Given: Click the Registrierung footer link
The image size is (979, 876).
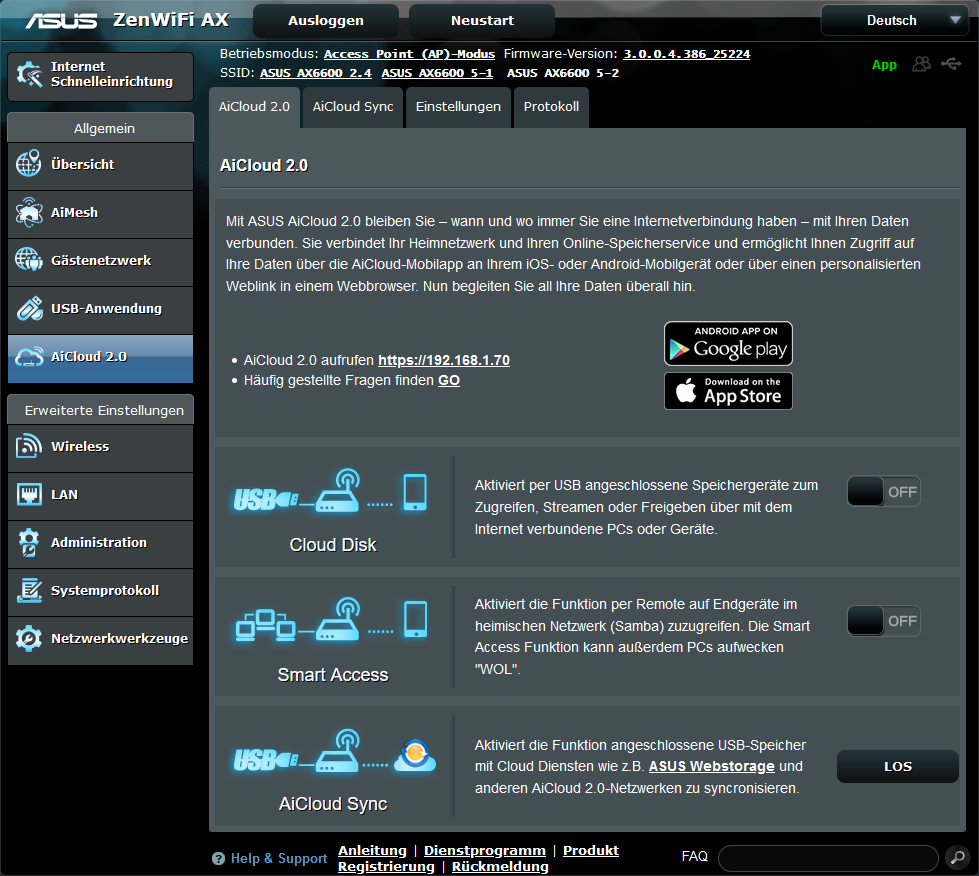Looking at the screenshot, I should point(386,867).
